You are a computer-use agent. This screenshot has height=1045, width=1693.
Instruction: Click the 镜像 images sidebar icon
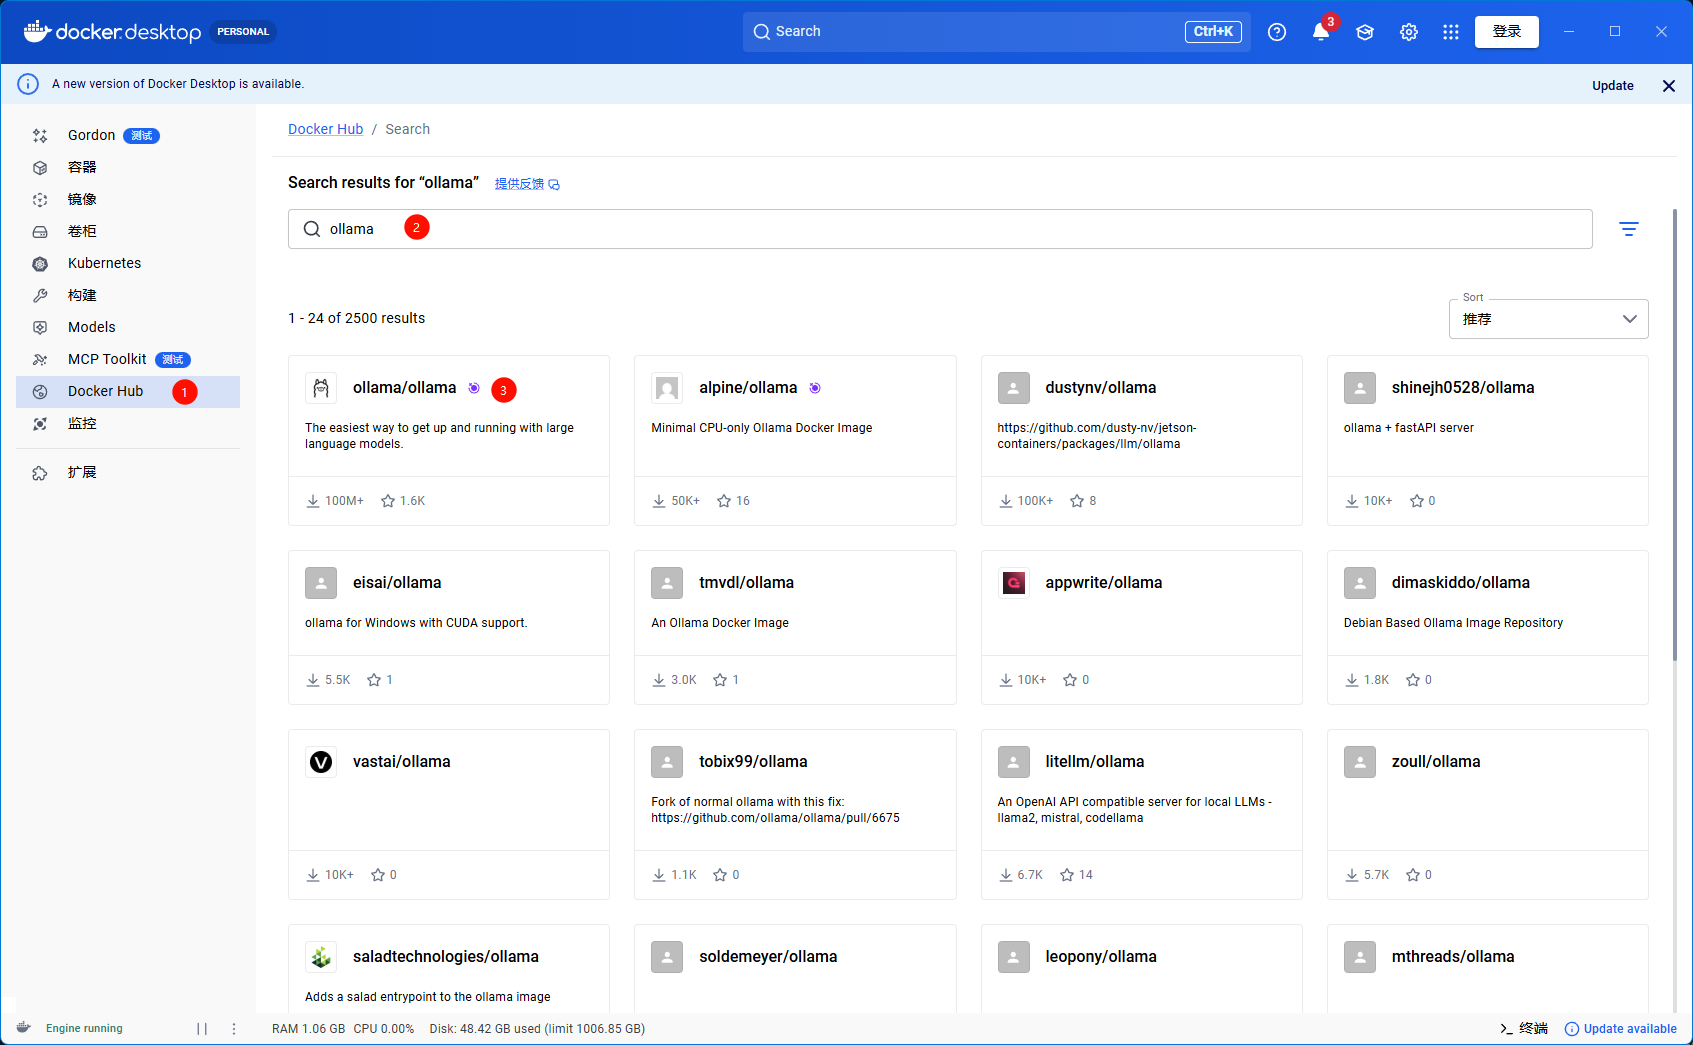tap(40, 200)
